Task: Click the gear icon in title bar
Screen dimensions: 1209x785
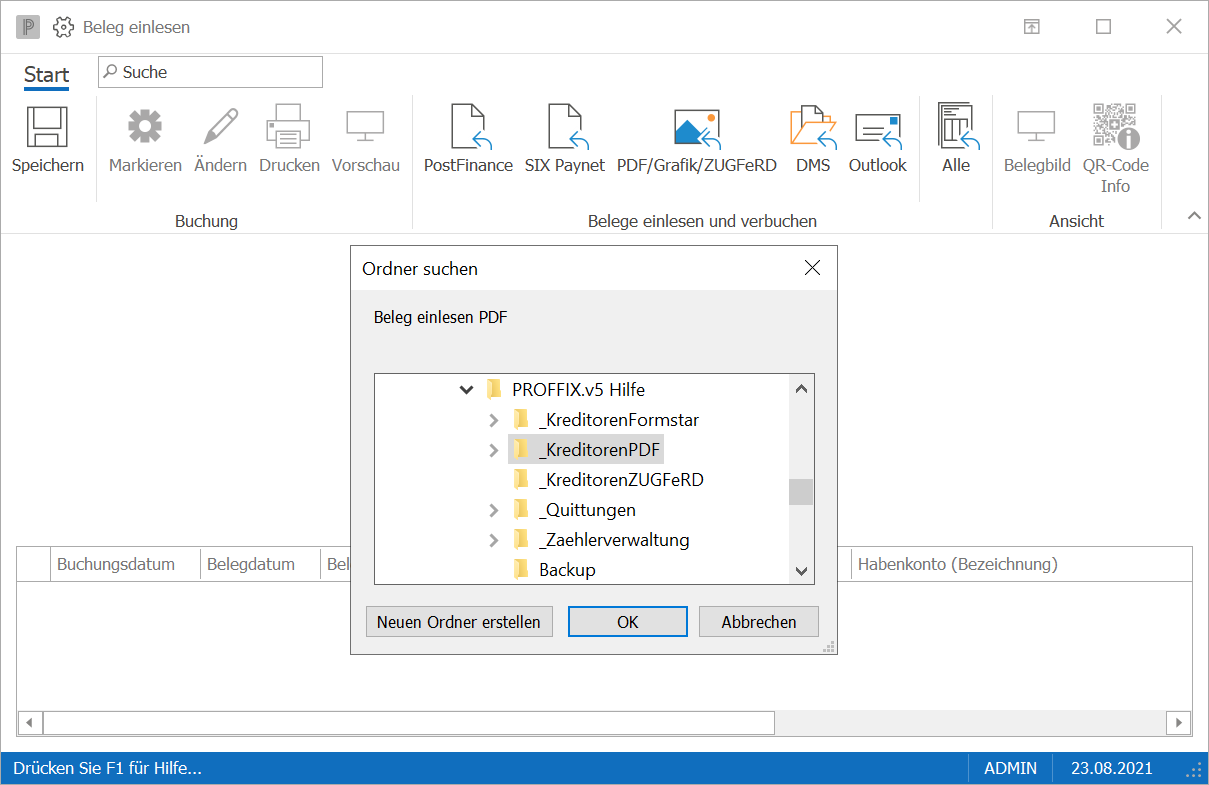Action: point(63,27)
